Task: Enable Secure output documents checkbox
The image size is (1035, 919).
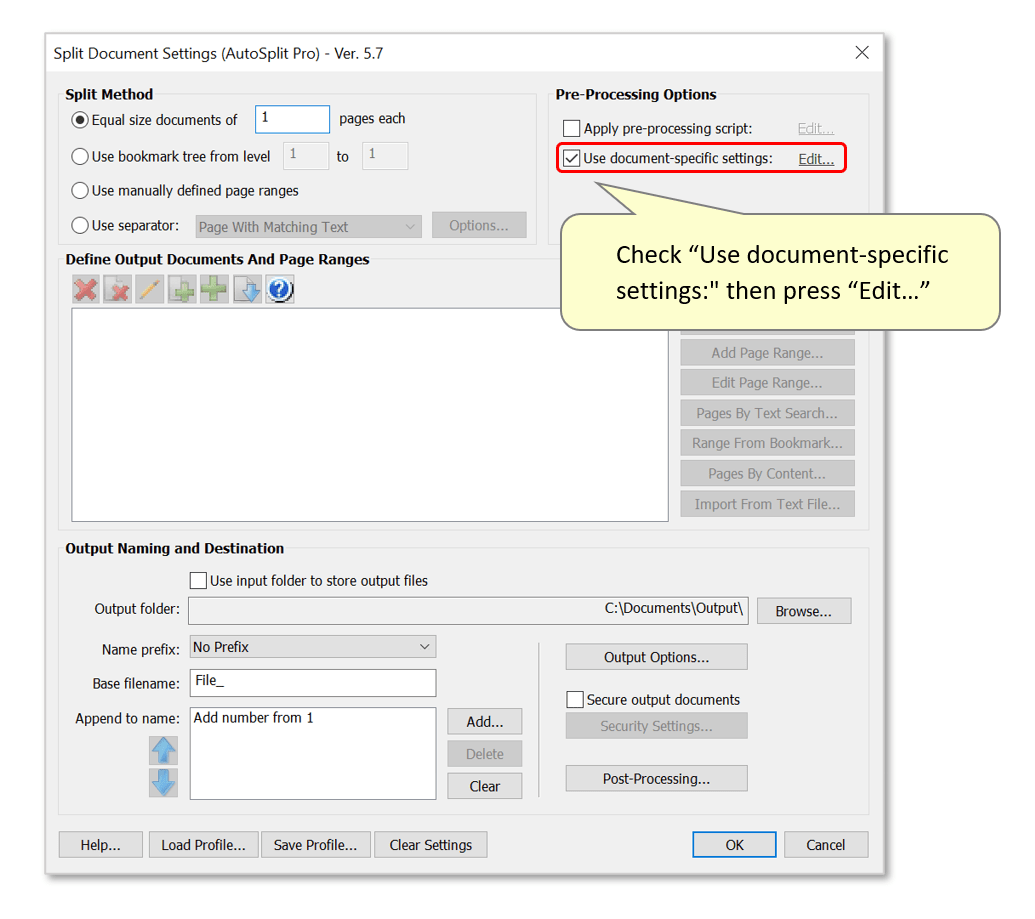Action: point(575,700)
